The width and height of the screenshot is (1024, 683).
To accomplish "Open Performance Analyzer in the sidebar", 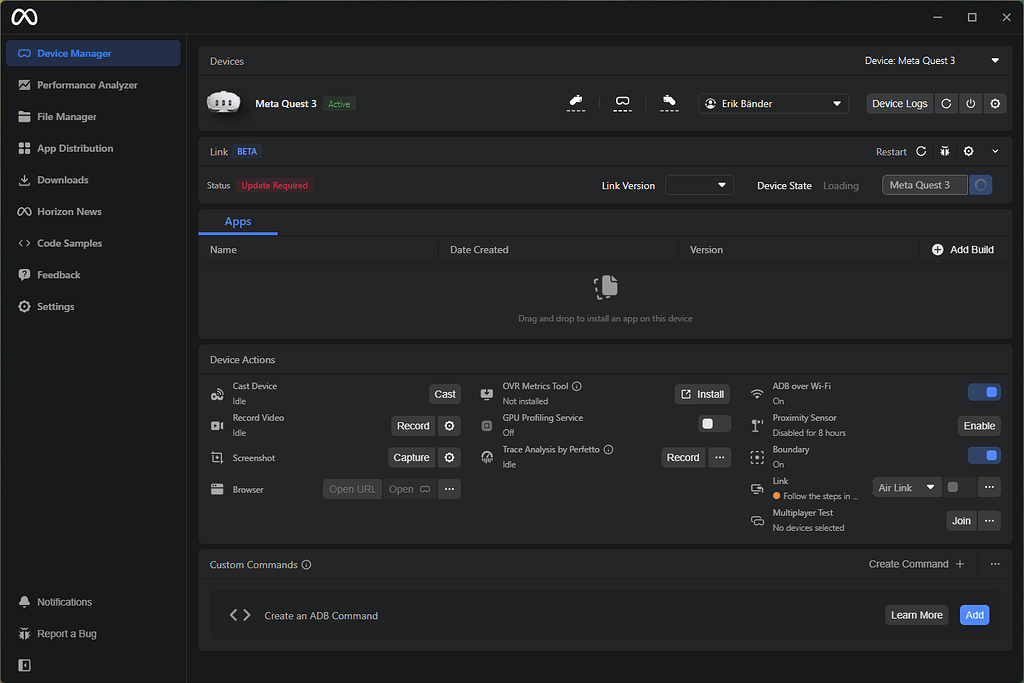I will (87, 85).
